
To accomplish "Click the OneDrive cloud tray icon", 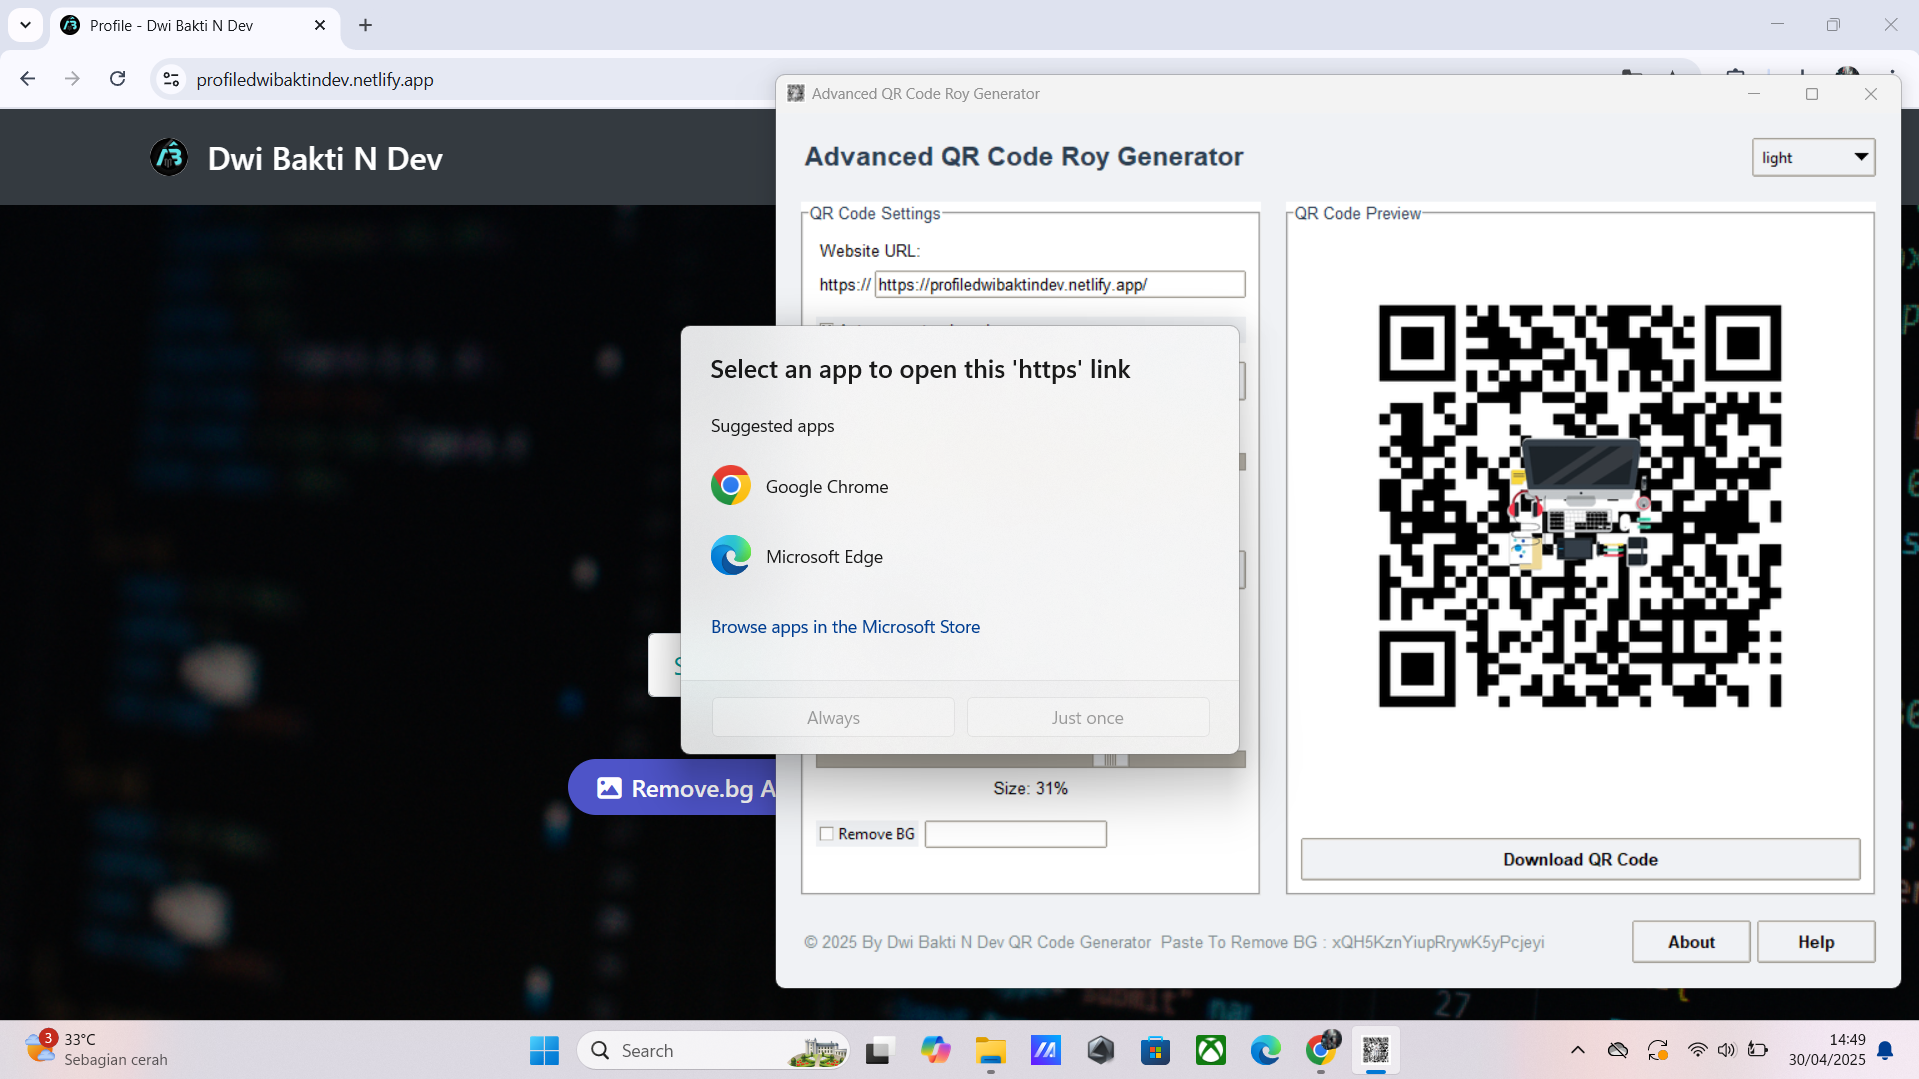I will [1618, 1050].
